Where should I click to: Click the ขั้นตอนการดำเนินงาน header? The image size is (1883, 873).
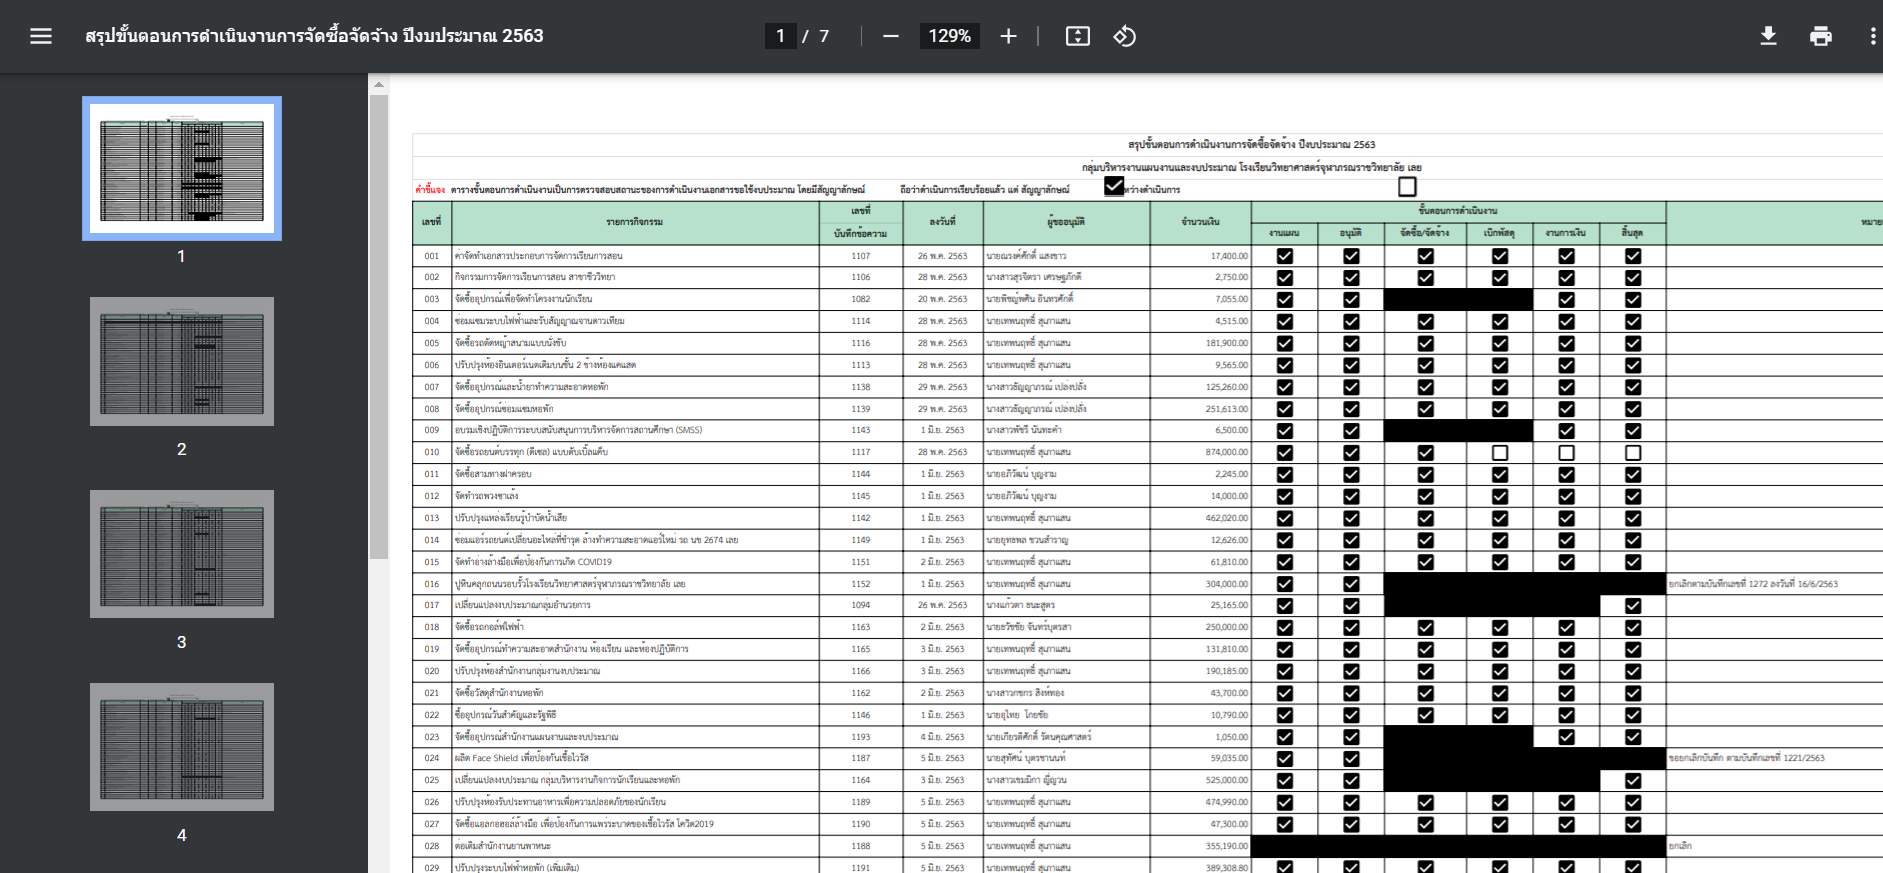pyautogui.click(x=1458, y=211)
